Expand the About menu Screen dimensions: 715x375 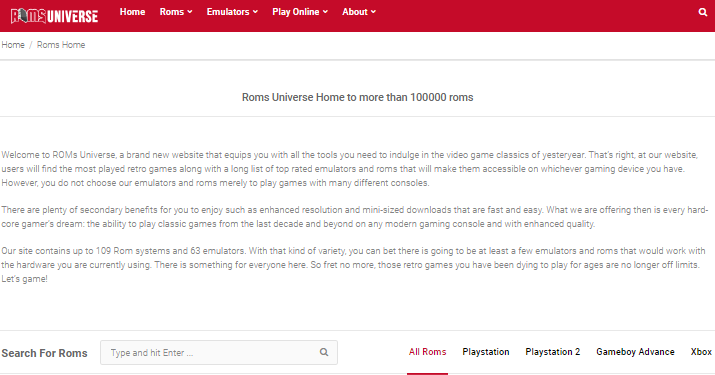pyautogui.click(x=359, y=12)
